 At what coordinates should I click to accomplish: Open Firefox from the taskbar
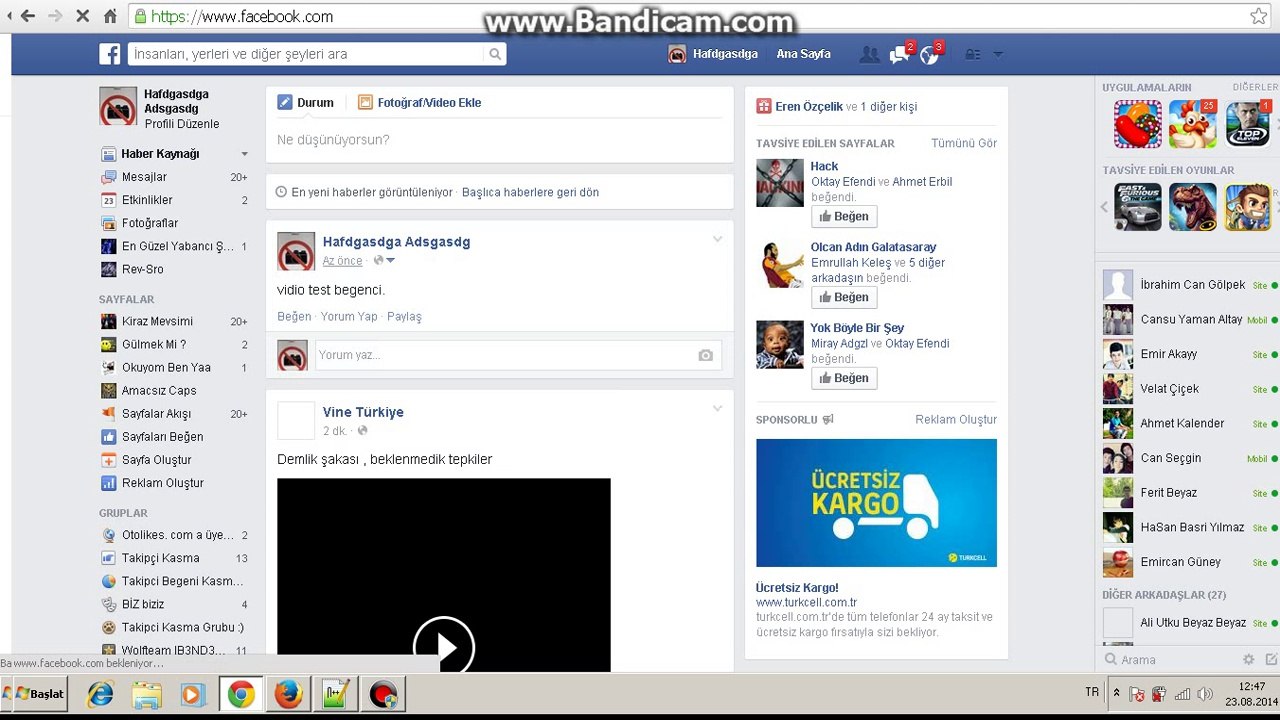(x=288, y=694)
